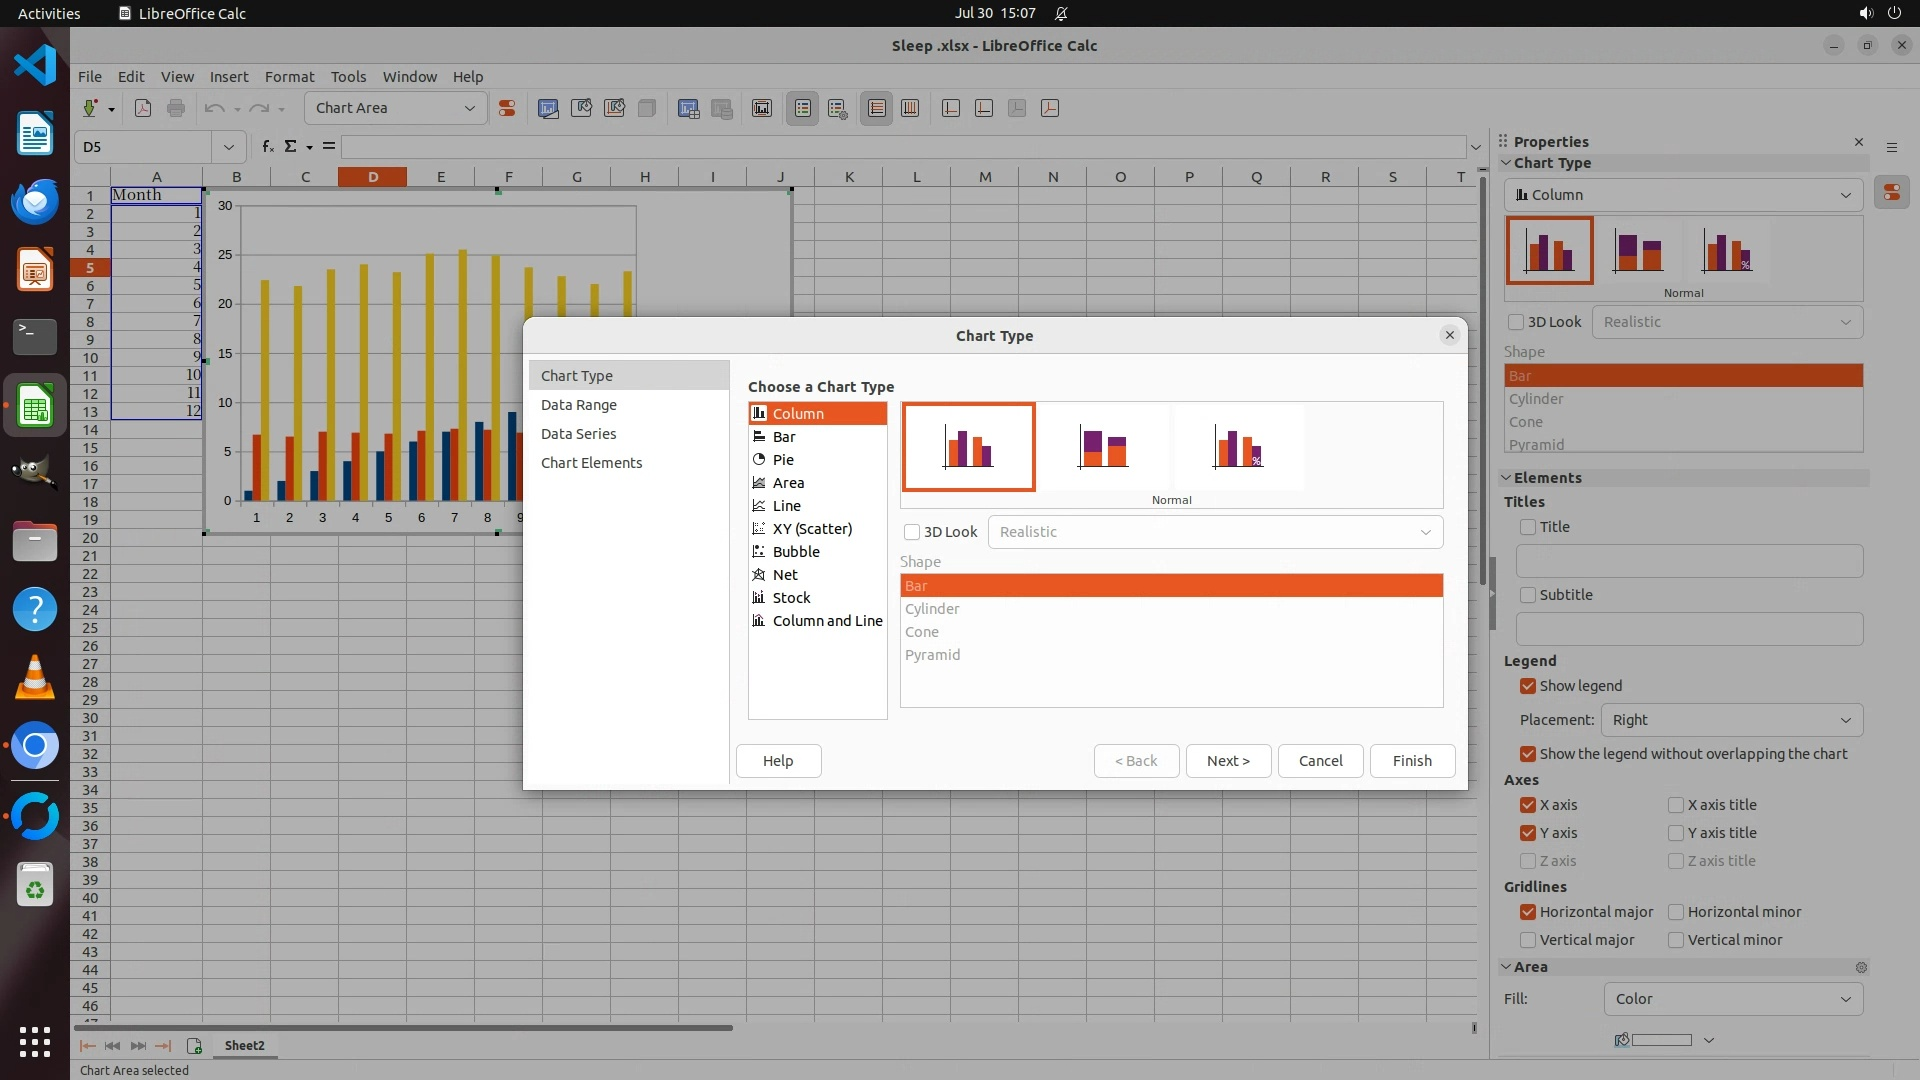Uncheck Show legend checkbox
This screenshot has width=1920, height=1080.
[1528, 686]
